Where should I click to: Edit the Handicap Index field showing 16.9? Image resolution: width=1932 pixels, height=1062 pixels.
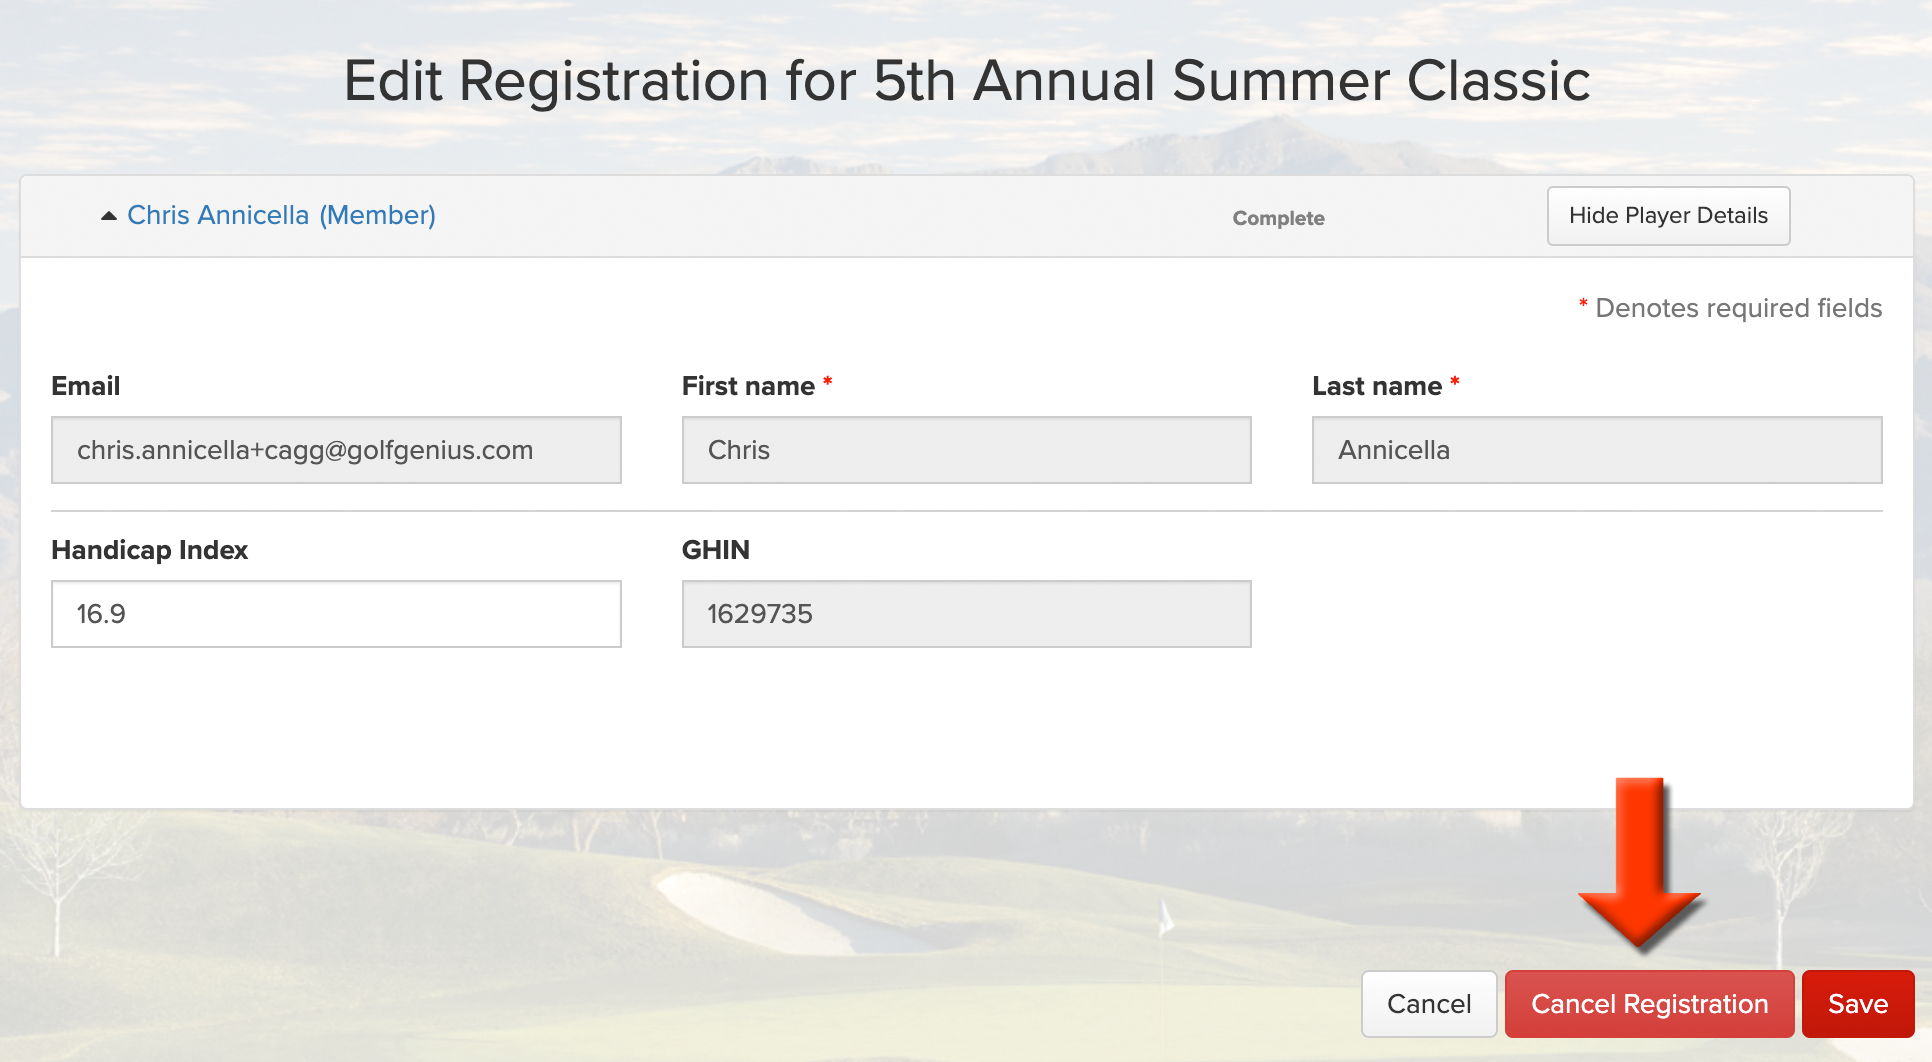tap(336, 614)
